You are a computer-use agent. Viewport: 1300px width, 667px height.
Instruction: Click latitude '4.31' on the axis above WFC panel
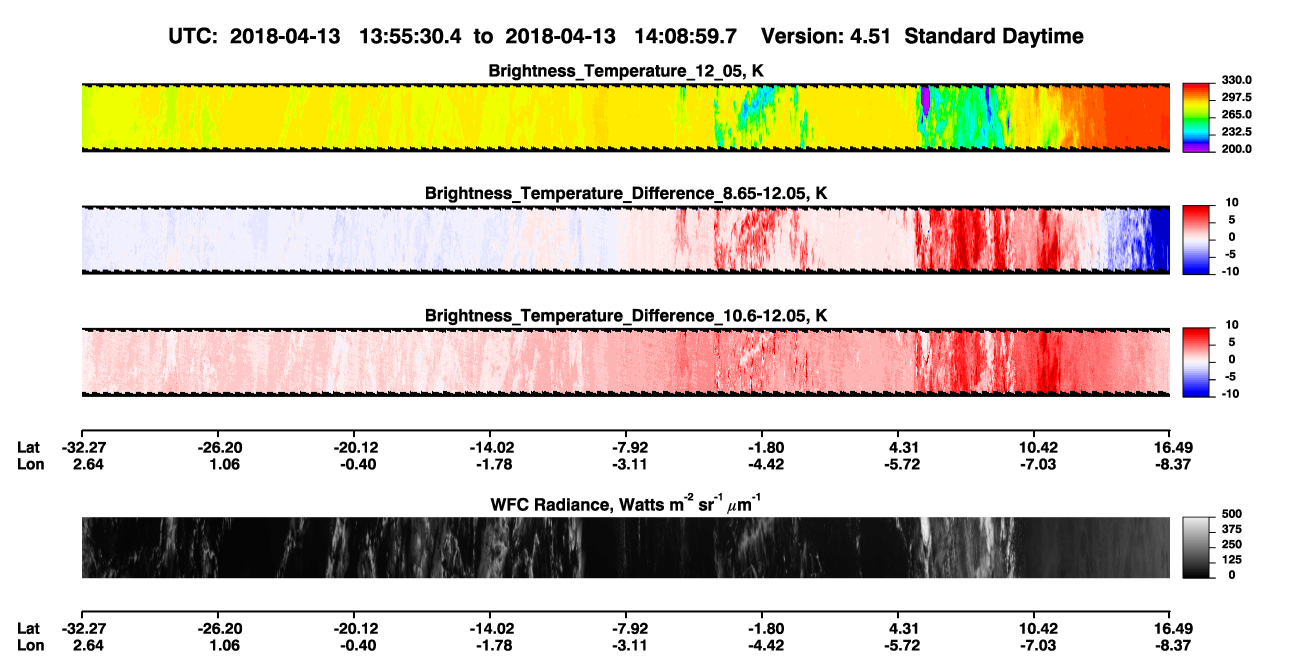(x=903, y=447)
